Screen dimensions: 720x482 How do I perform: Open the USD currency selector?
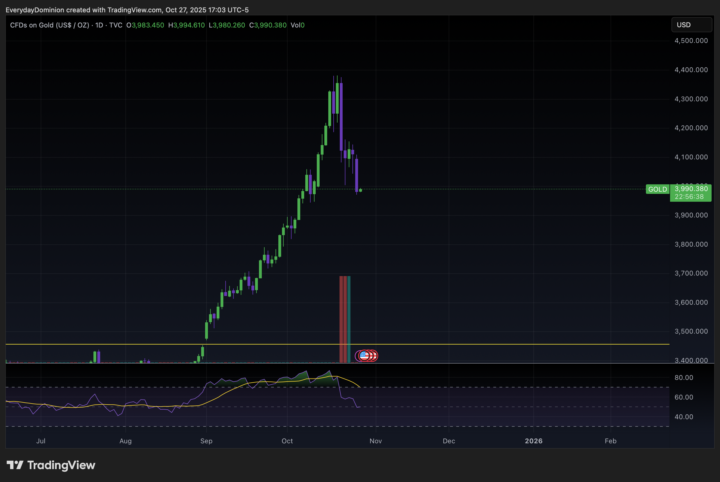[691, 25]
